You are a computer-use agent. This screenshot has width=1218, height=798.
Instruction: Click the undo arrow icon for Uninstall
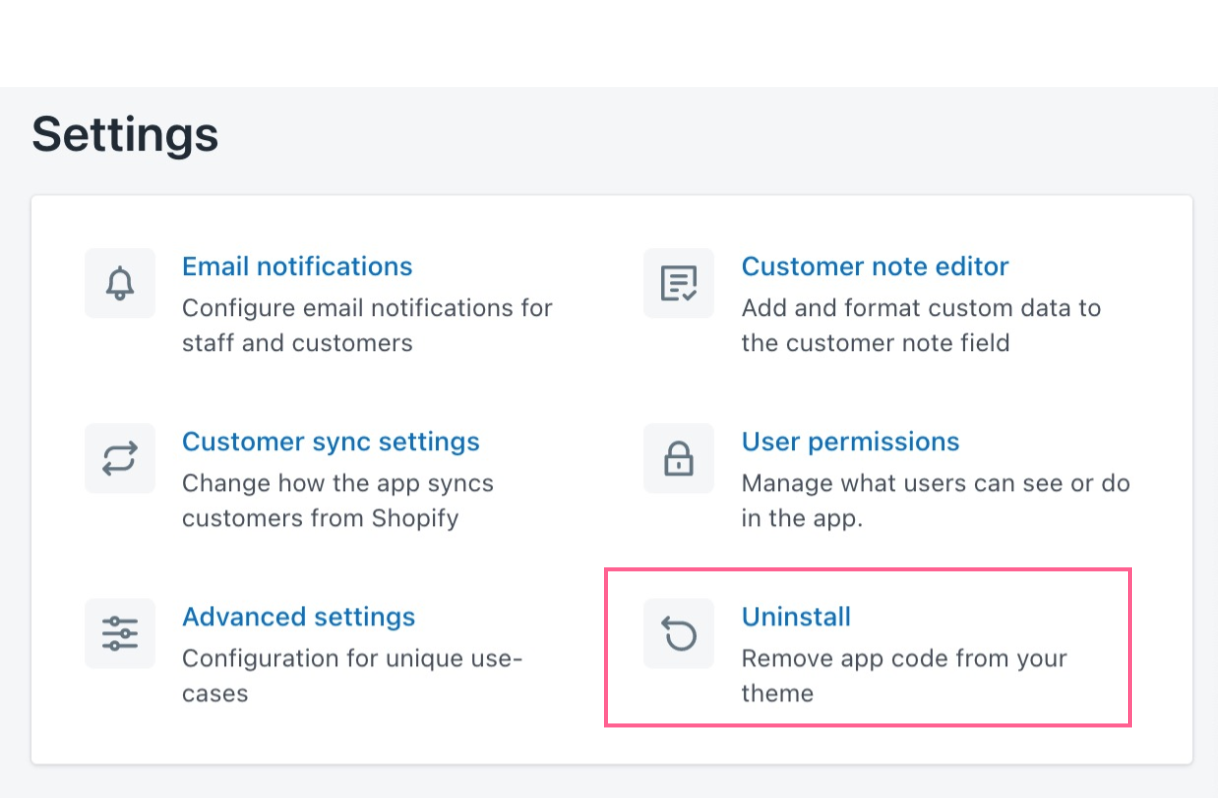pyautogui.click(x=679, y=633)
